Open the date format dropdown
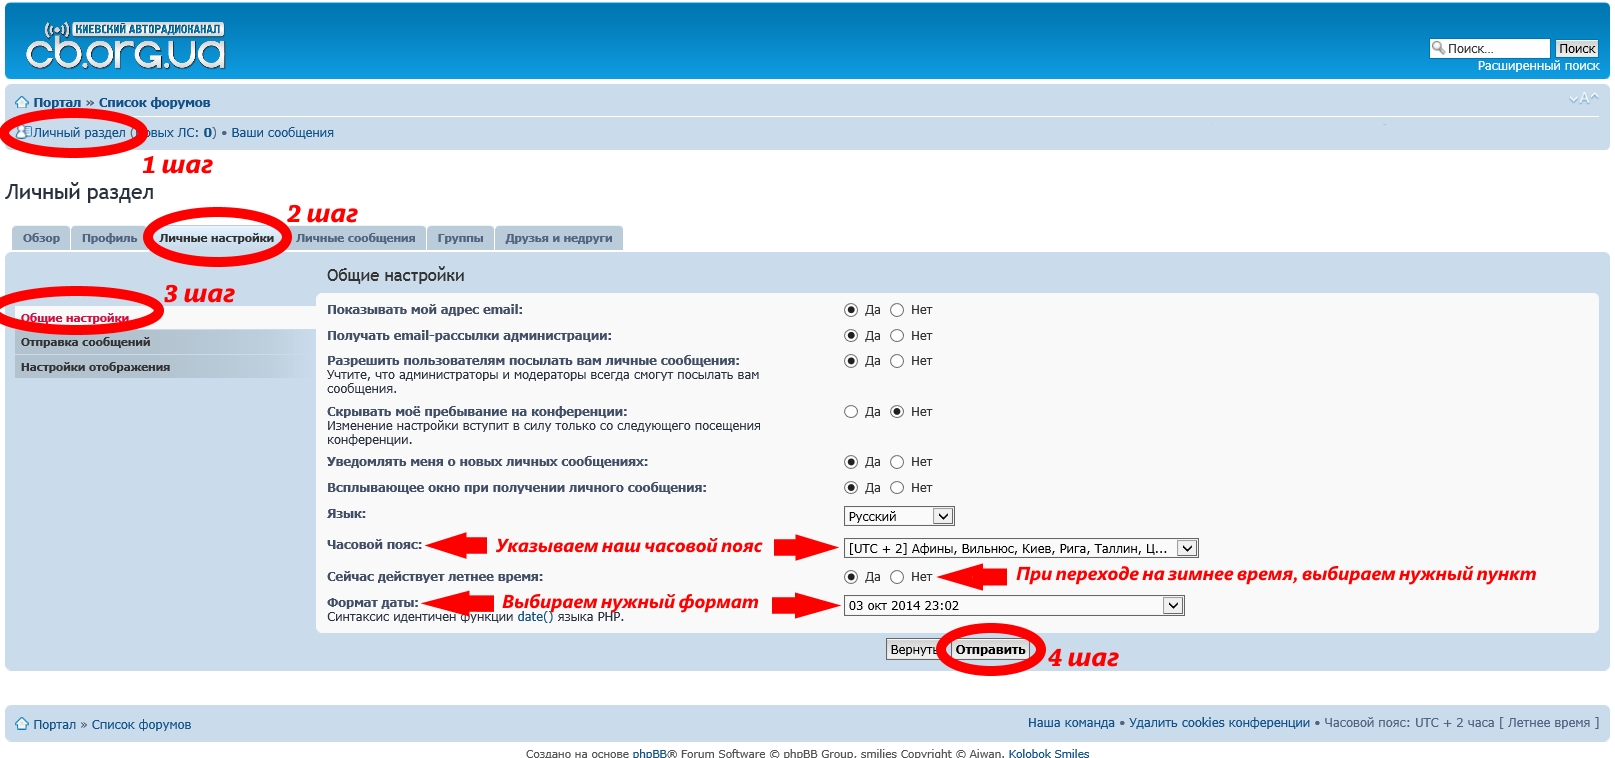The height and width of the screenshot is (758, 1615). tap(1013, 605)
